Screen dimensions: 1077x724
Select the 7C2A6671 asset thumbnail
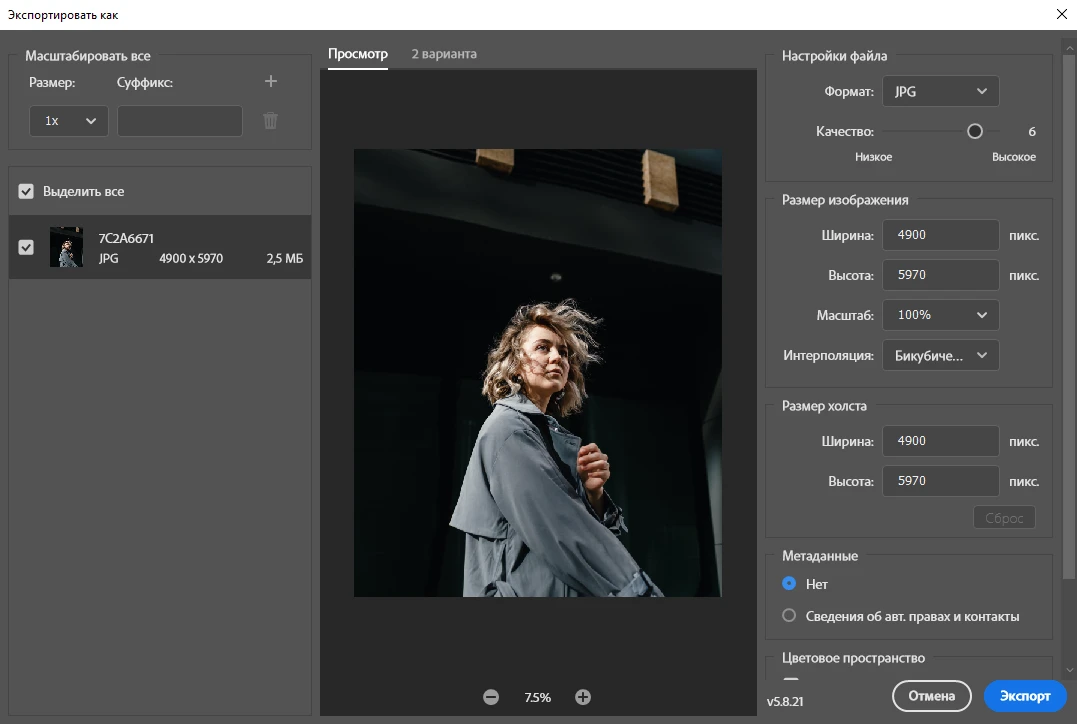coord(67,247)
